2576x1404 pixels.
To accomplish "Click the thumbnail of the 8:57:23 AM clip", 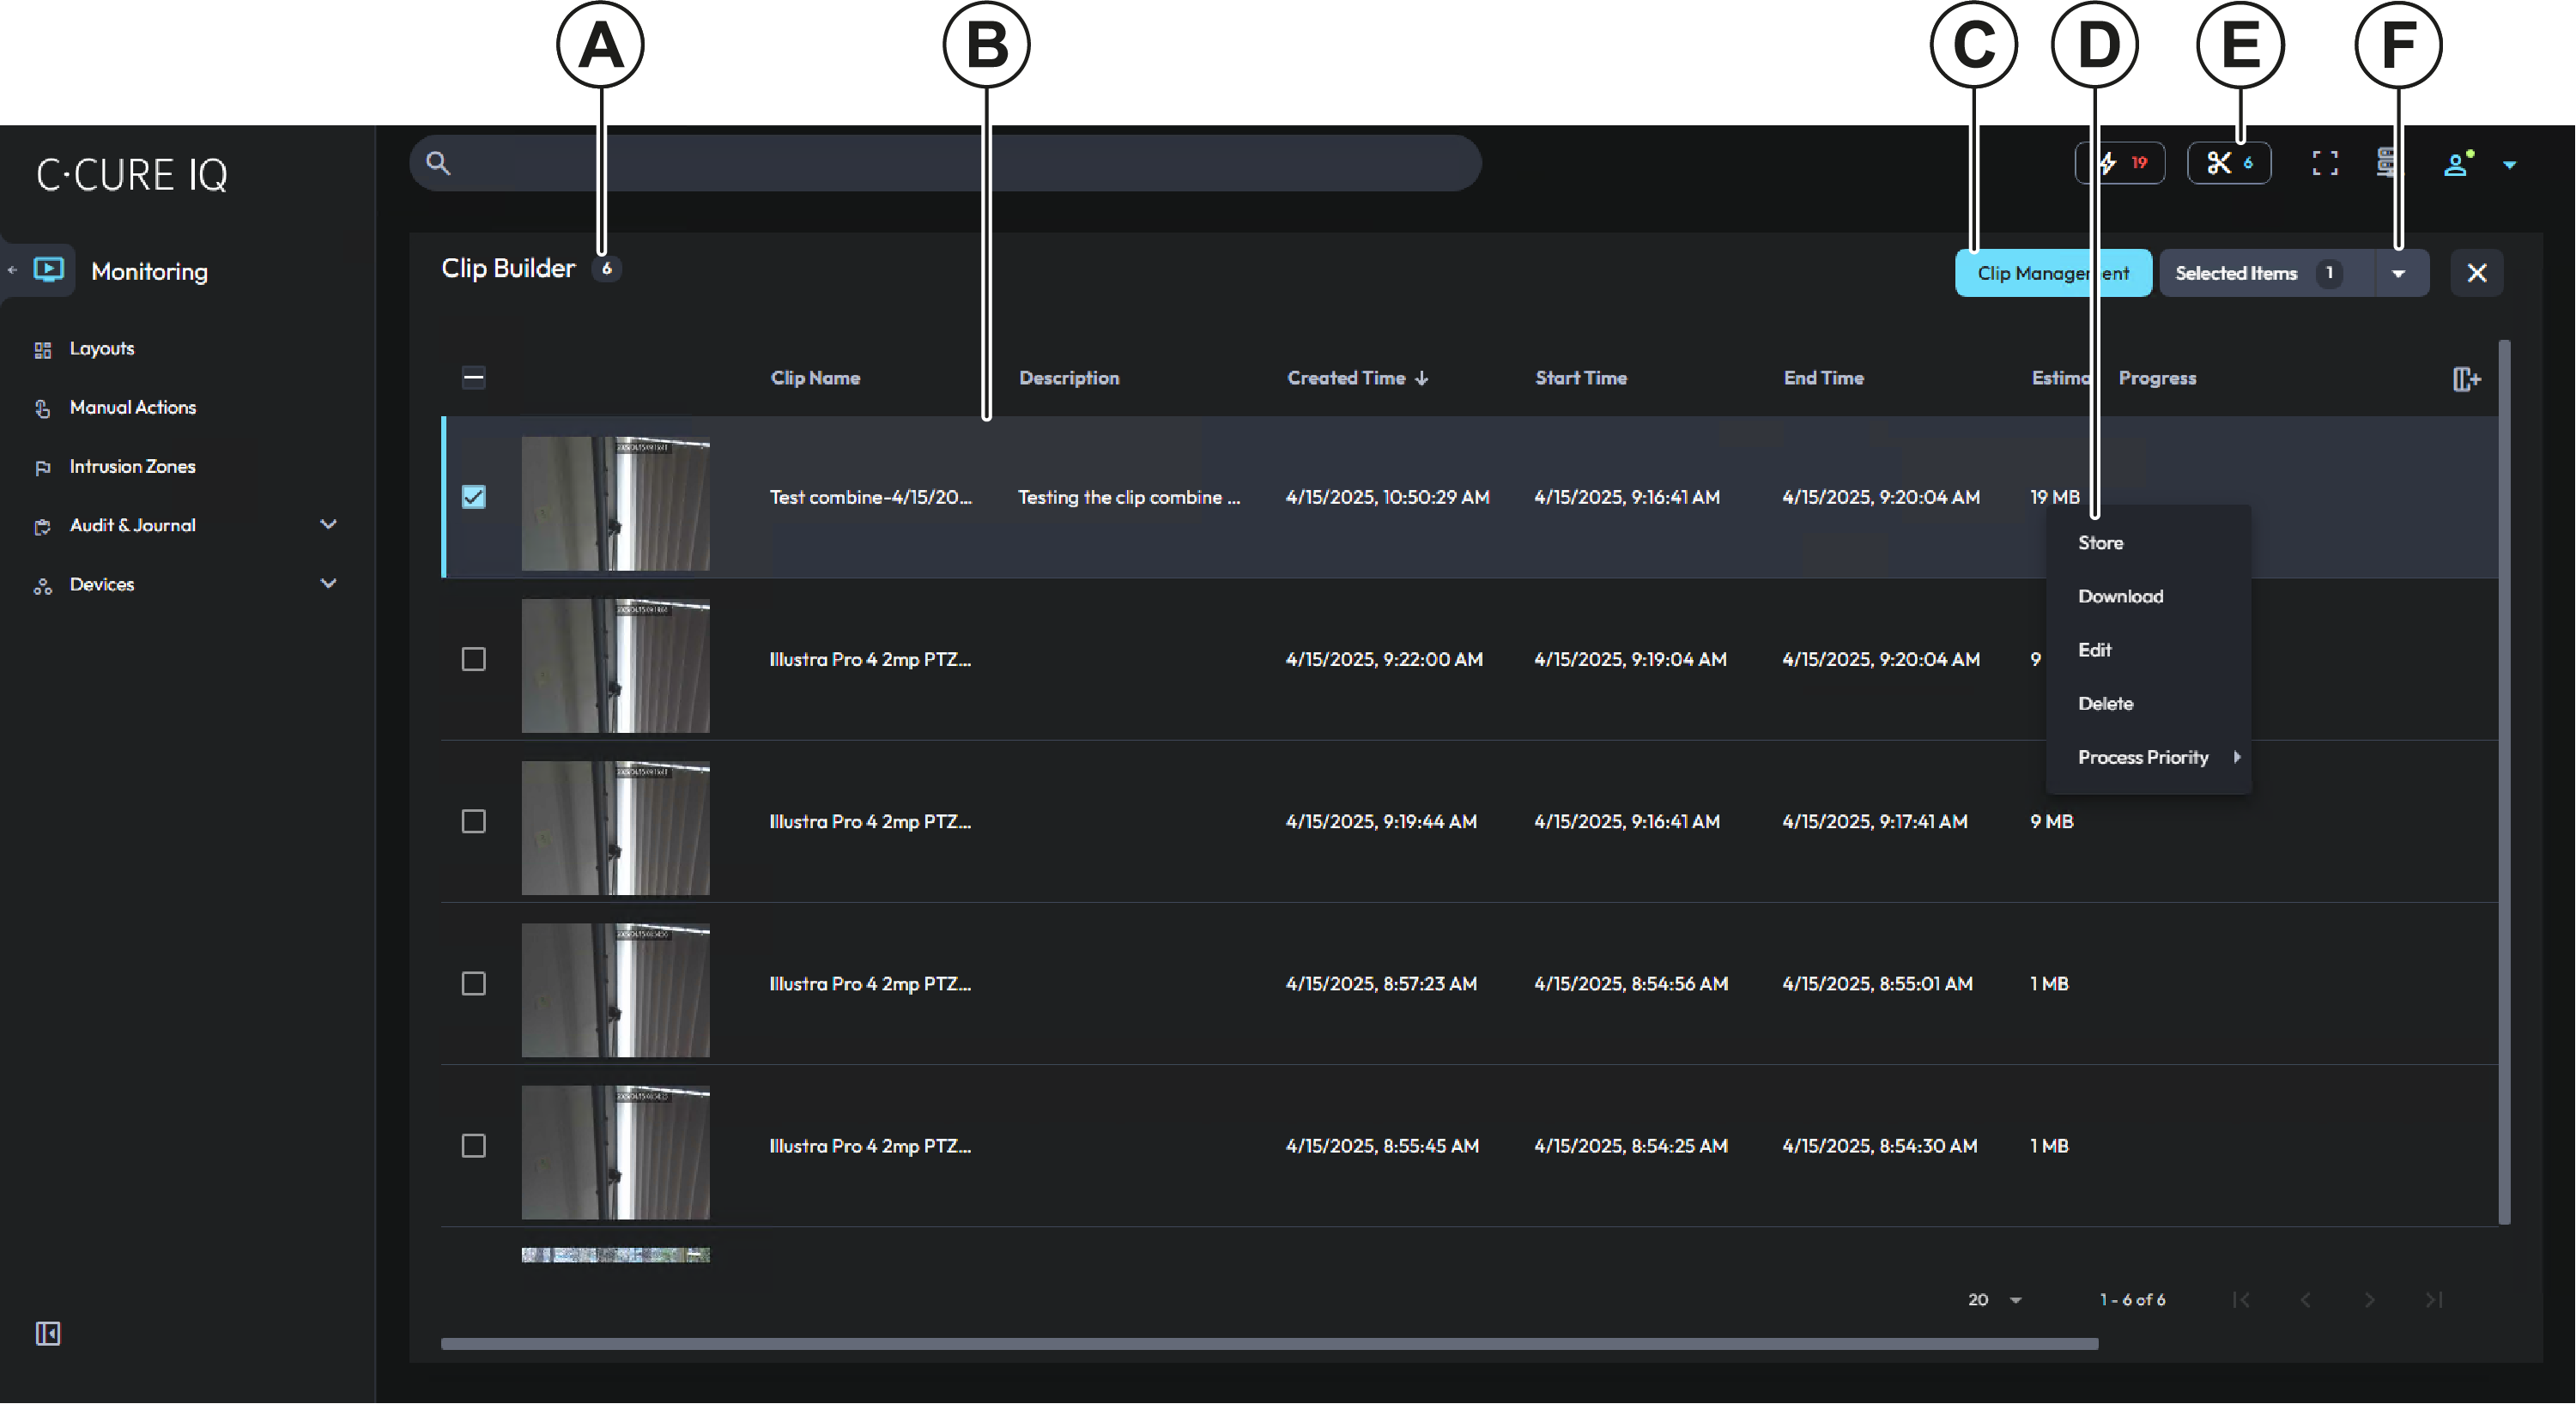I will pyautogui.click(x=615, y=990).
